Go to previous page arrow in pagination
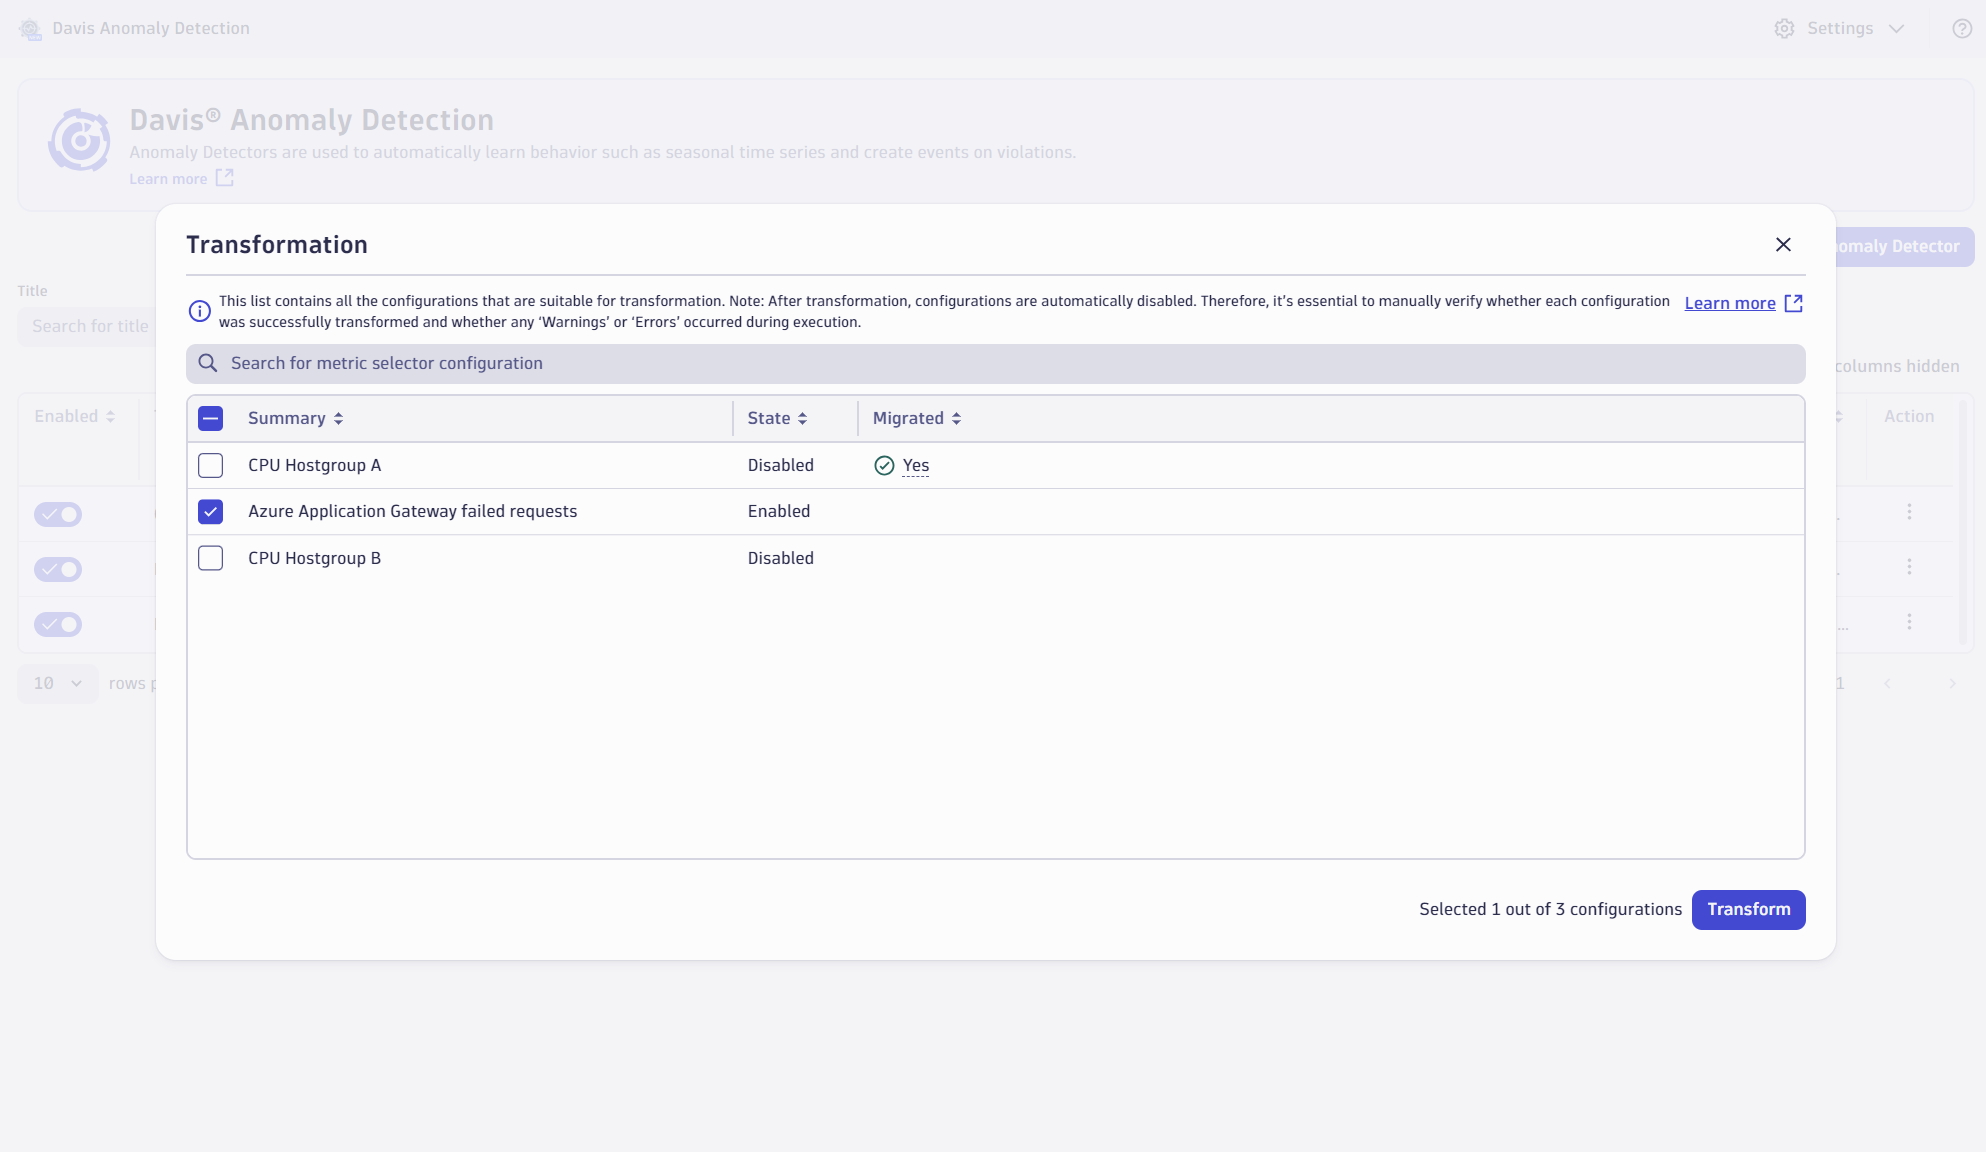Image resolution: width=1986 pixels, height=1152 pixels. pos(1887,684)
